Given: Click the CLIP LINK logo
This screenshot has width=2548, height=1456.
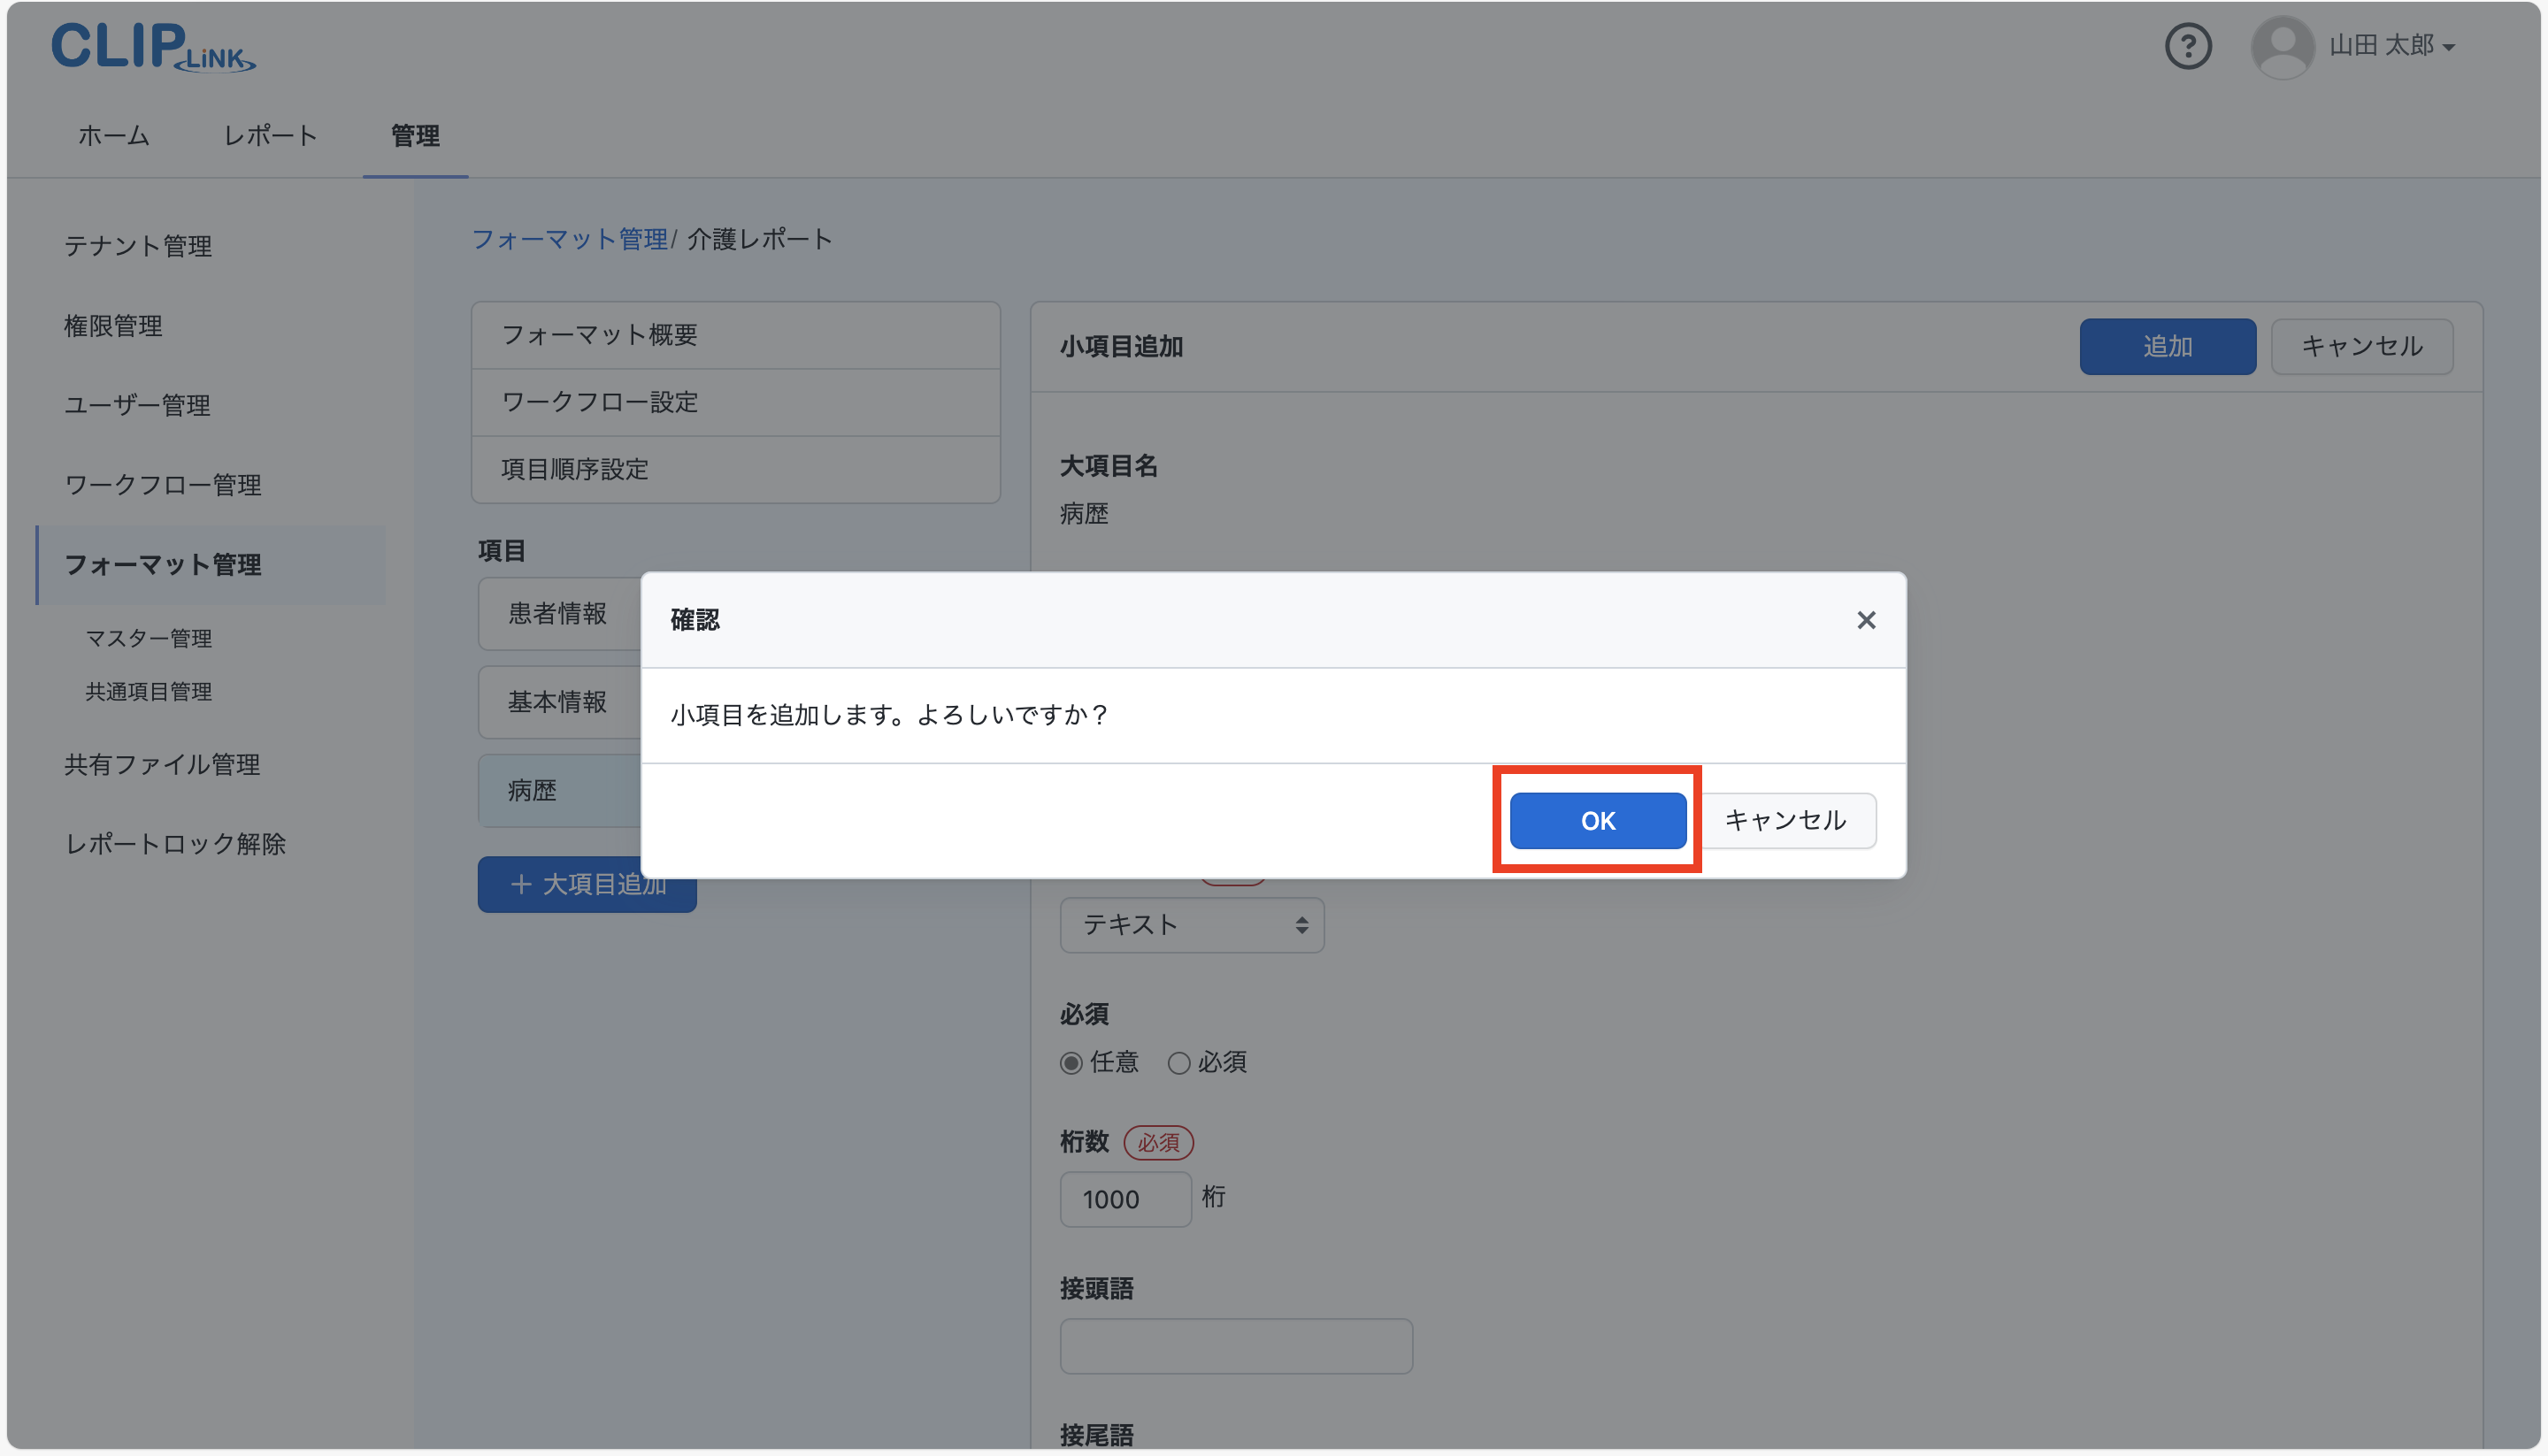Looking at the screenshot, I should pyautogui.click(x=153, y=47).
